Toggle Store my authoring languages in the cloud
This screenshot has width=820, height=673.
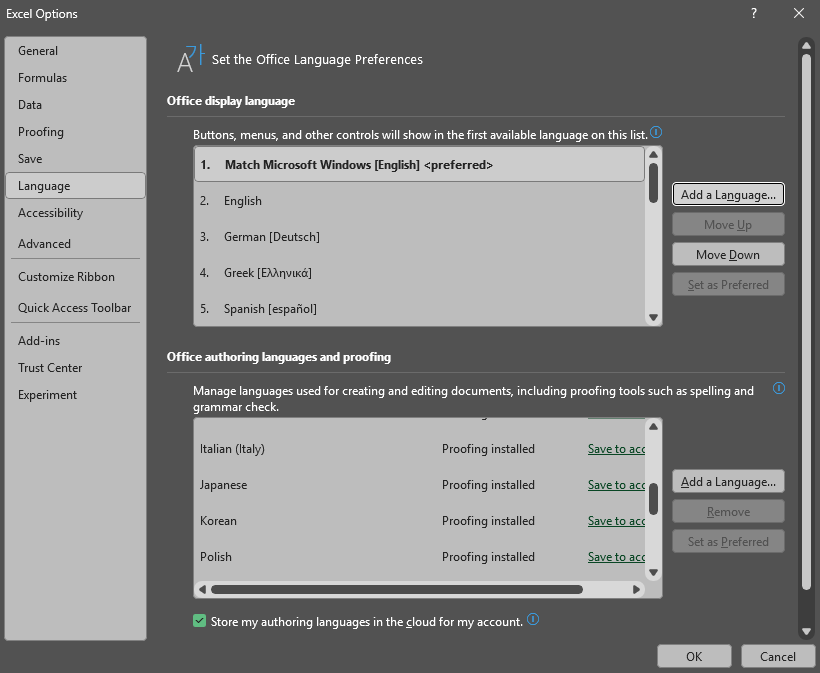click(x=199, y=621)
